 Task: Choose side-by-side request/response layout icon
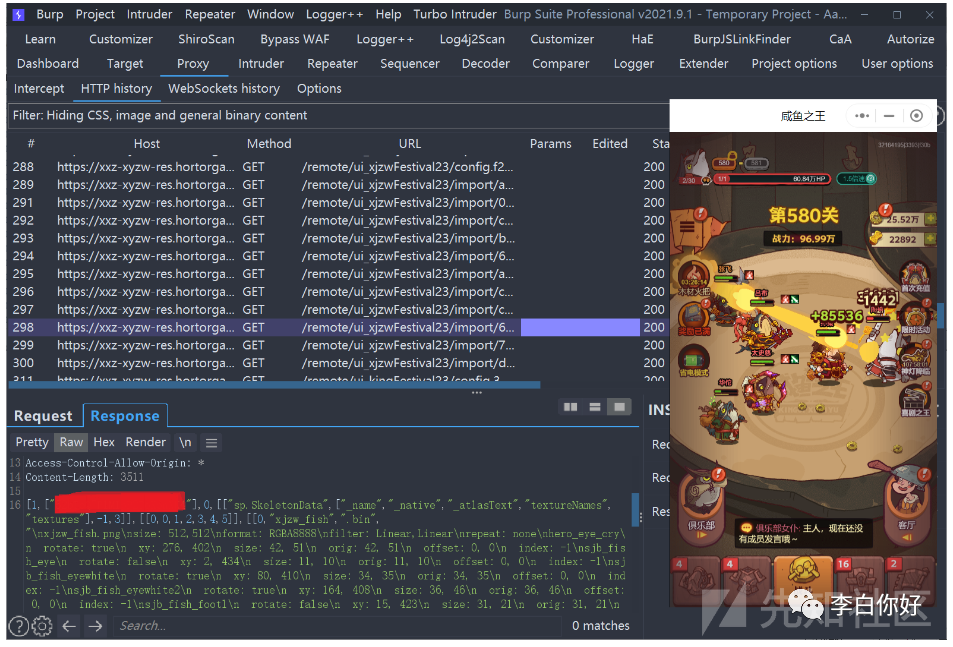570,406
